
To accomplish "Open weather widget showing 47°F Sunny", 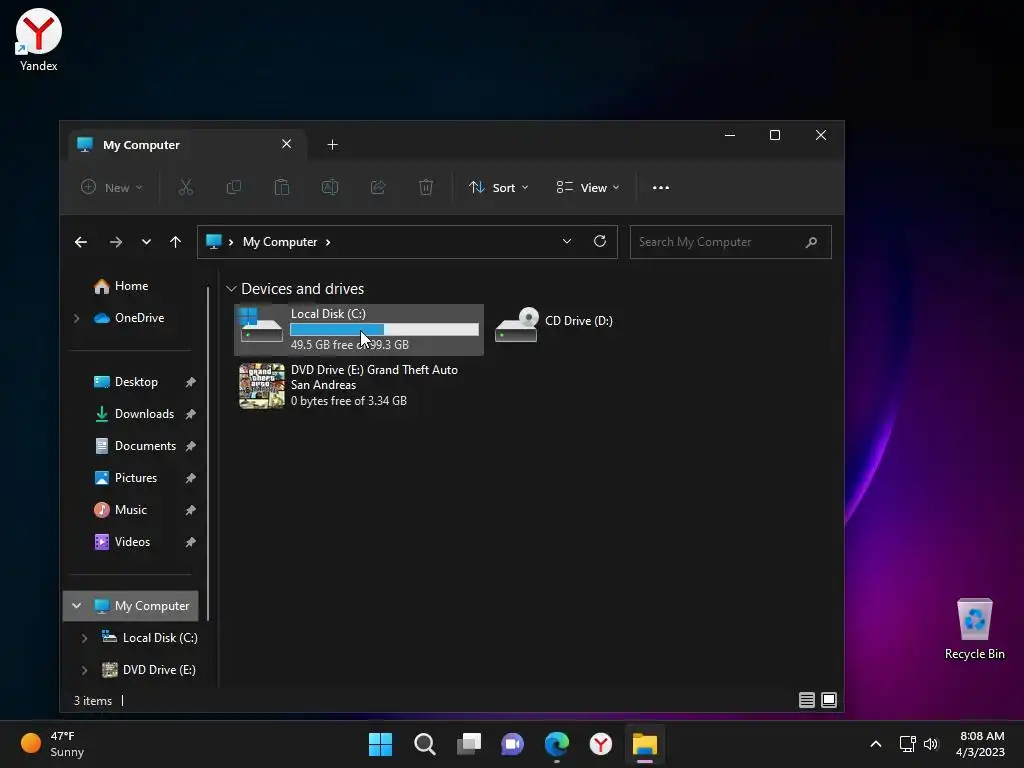I will (x=54, y=744).
